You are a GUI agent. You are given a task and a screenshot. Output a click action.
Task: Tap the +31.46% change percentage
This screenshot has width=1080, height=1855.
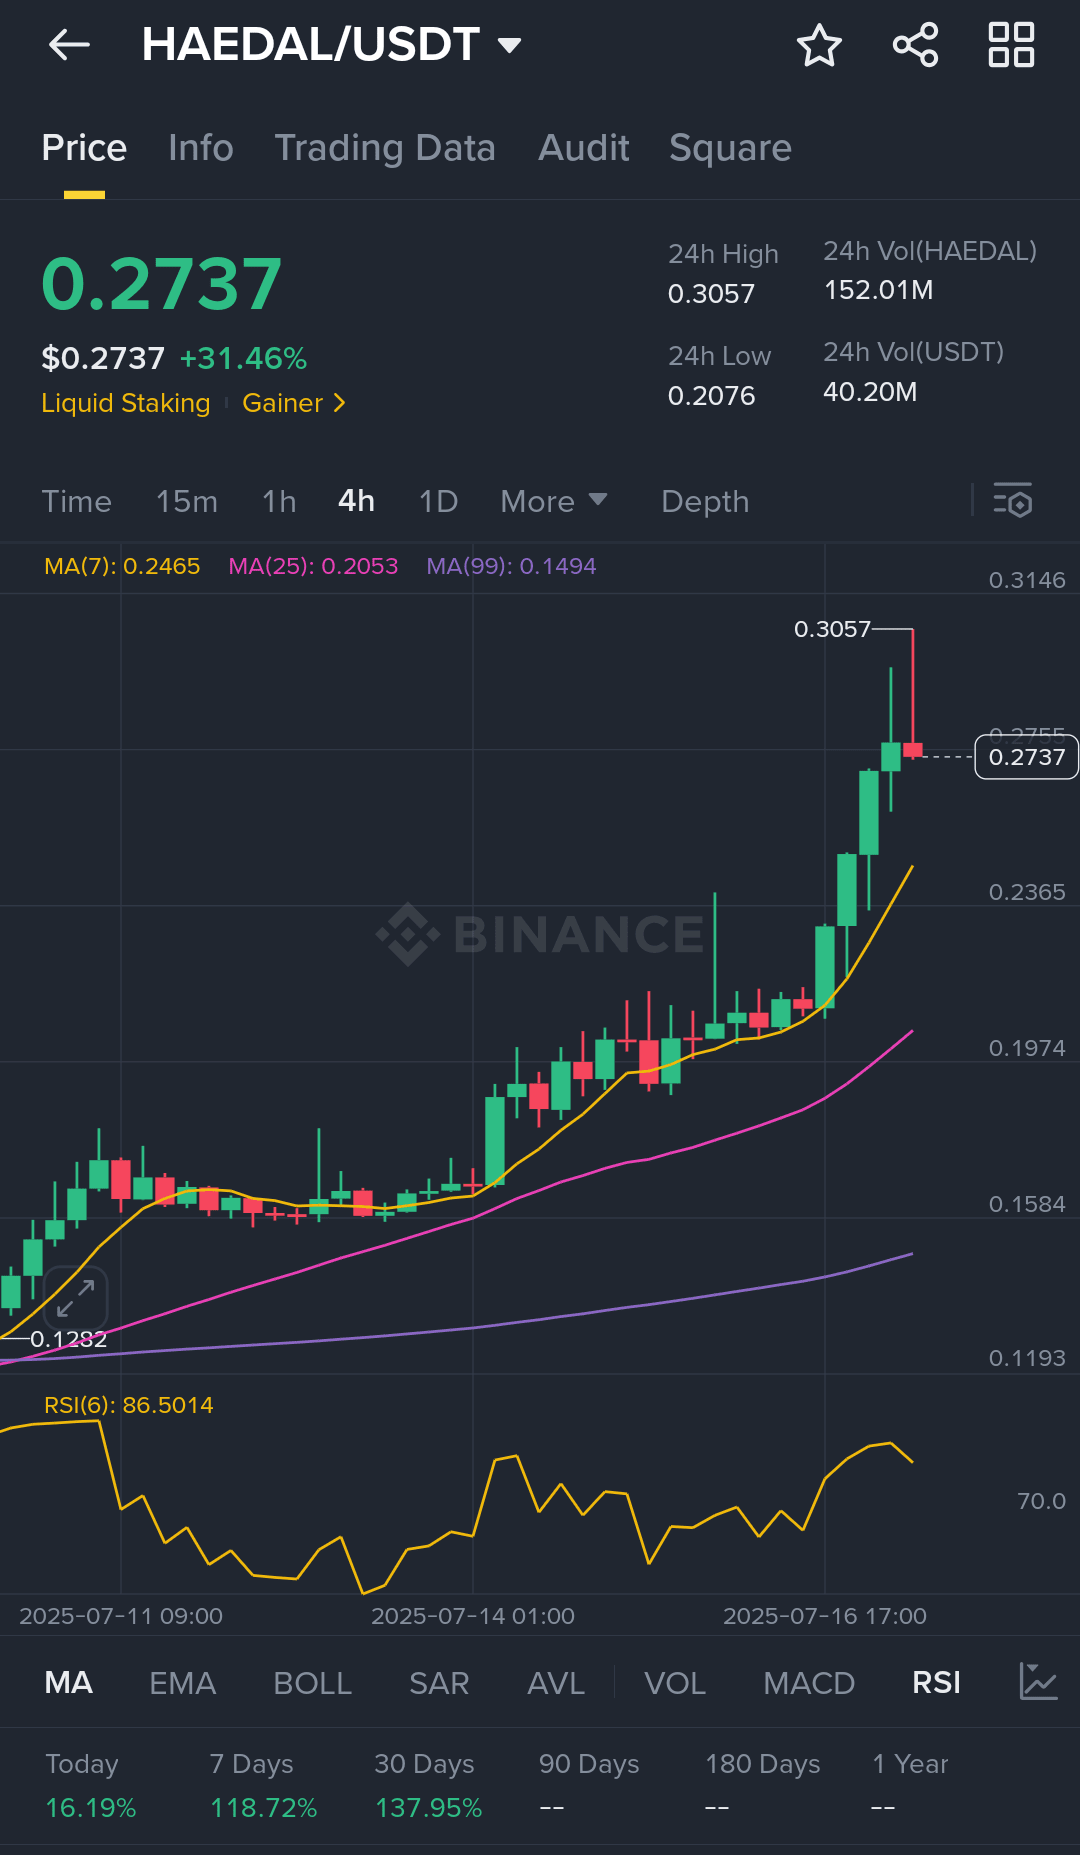[243, 358]
